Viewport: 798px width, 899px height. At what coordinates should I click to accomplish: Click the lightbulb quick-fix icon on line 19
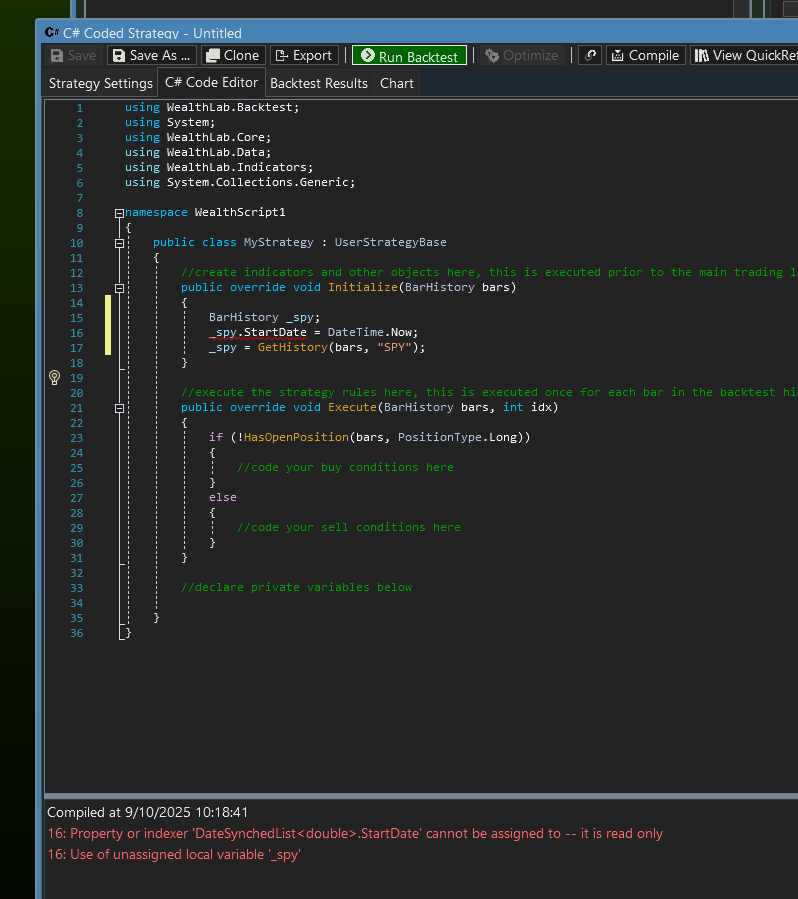coord(54,377)
